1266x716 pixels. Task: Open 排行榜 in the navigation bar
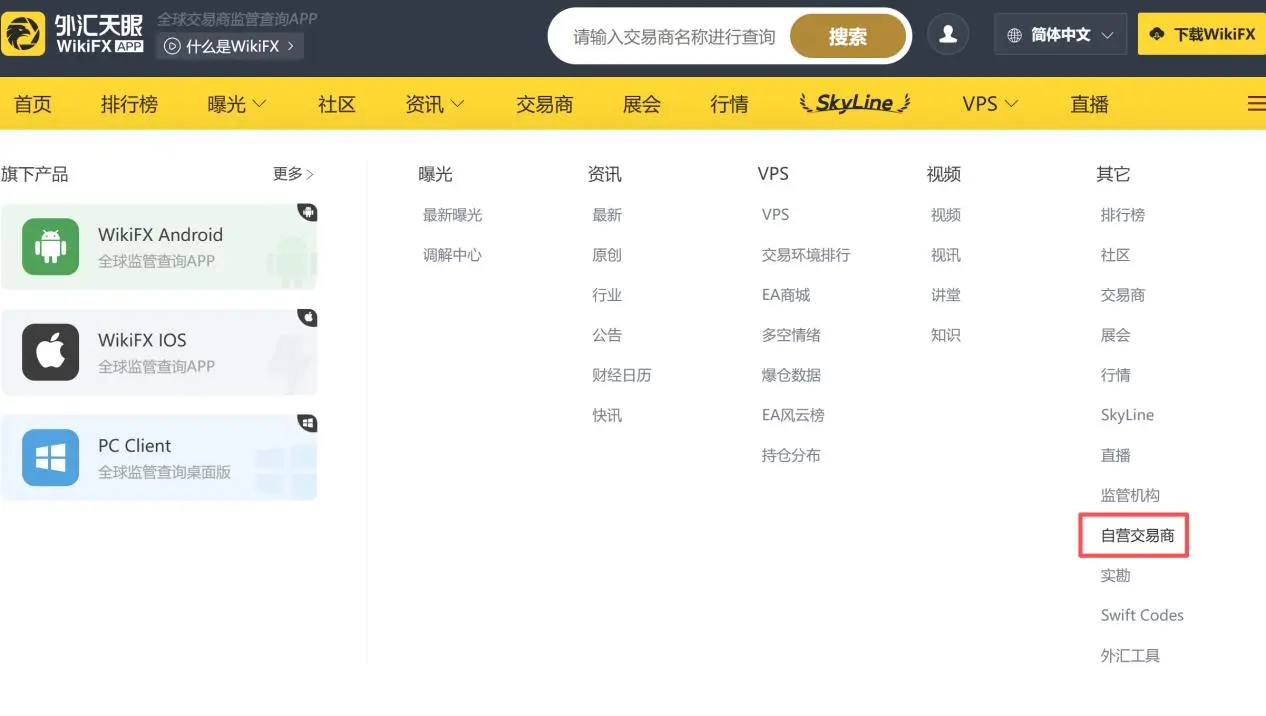point(129,104)
